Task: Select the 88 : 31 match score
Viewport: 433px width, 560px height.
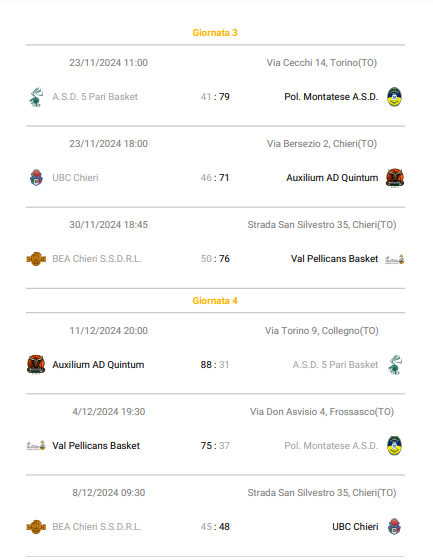Action: [215, 365]
